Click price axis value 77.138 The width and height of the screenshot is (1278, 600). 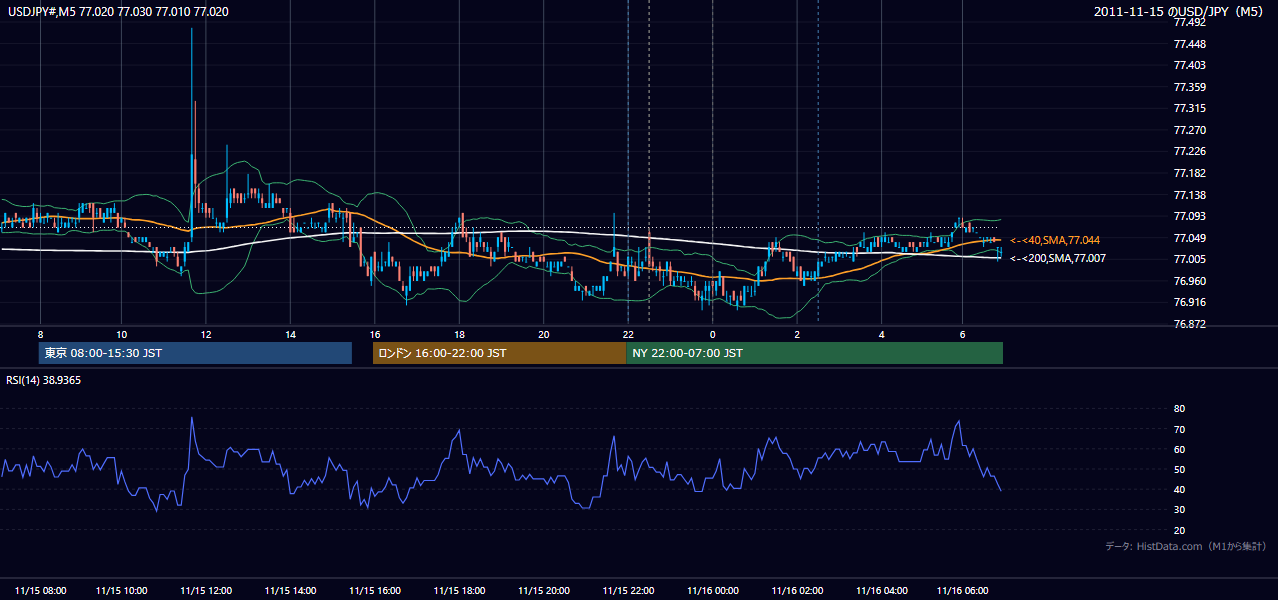tap(1191, 195)
